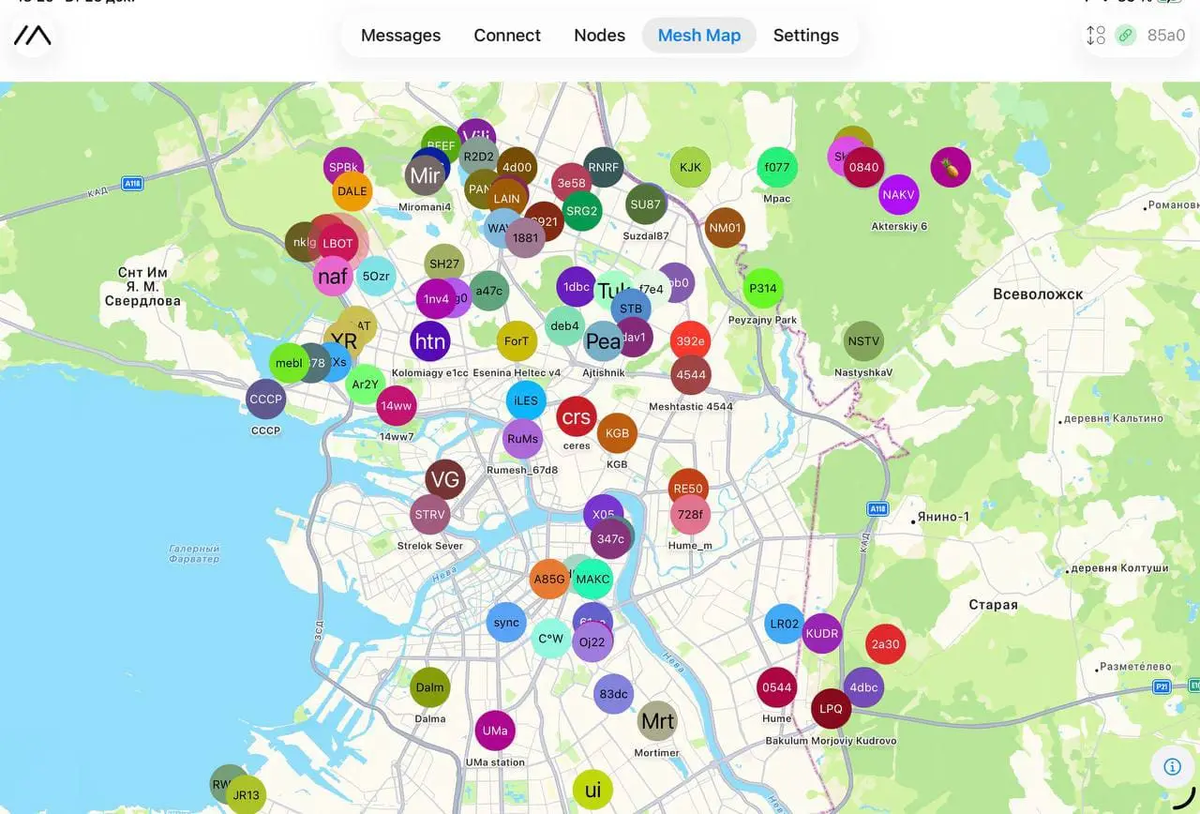Select the mebl node marker
The height and width of the screenshot is (814, 1200).
[x=289, y=363]
